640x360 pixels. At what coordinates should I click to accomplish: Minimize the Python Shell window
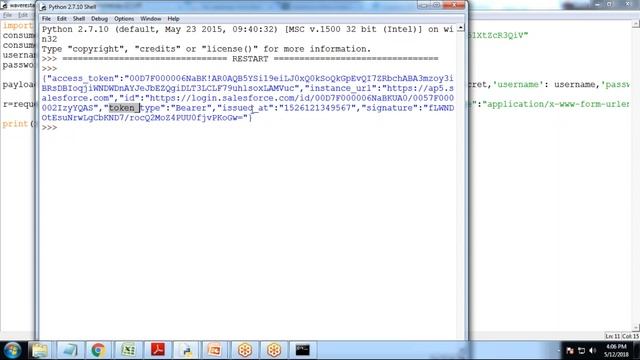coord(424,5)
